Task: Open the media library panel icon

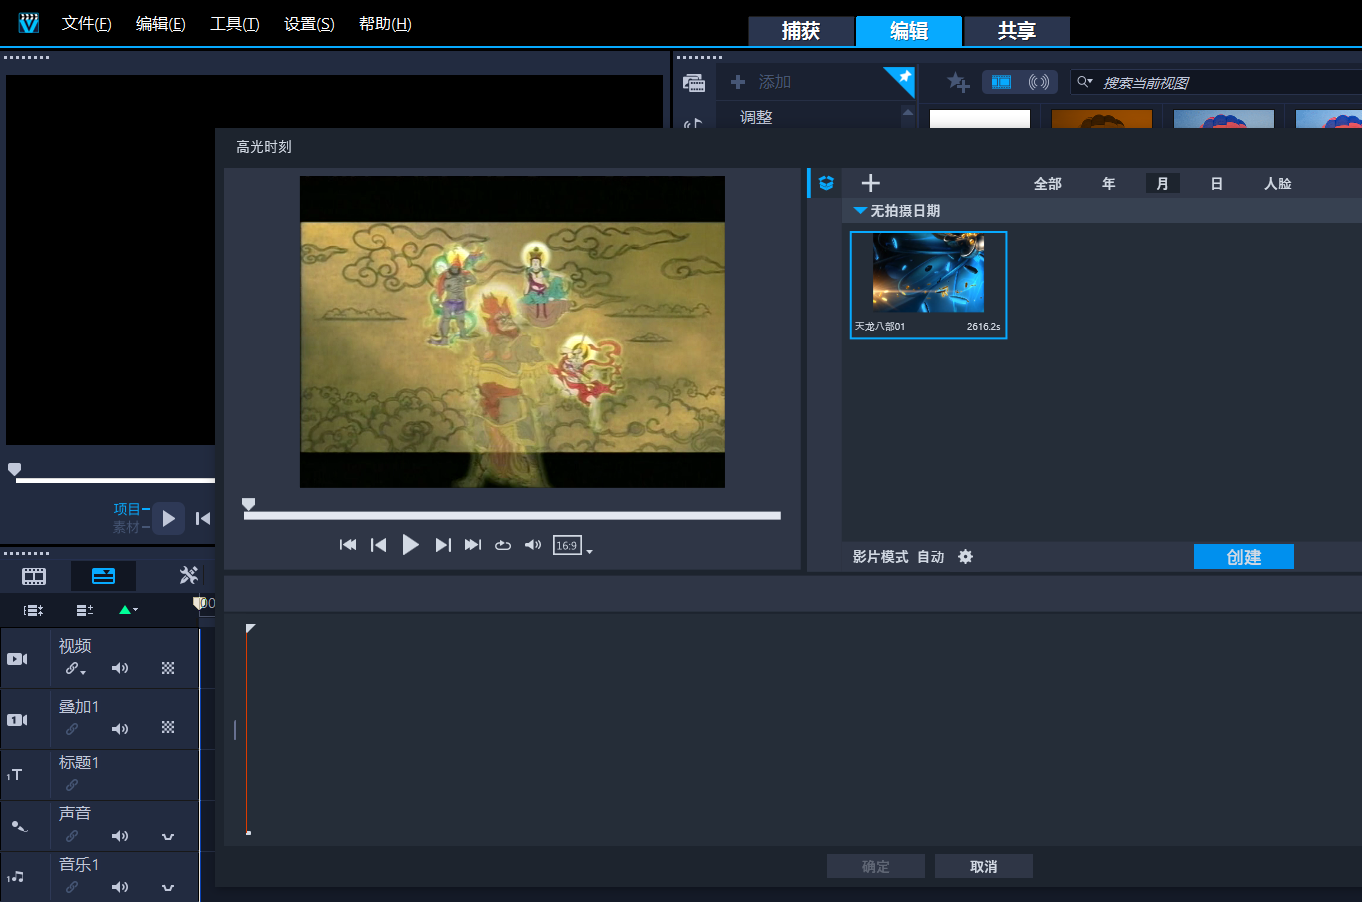Action: pyautogui.click(x=694, y=83)
